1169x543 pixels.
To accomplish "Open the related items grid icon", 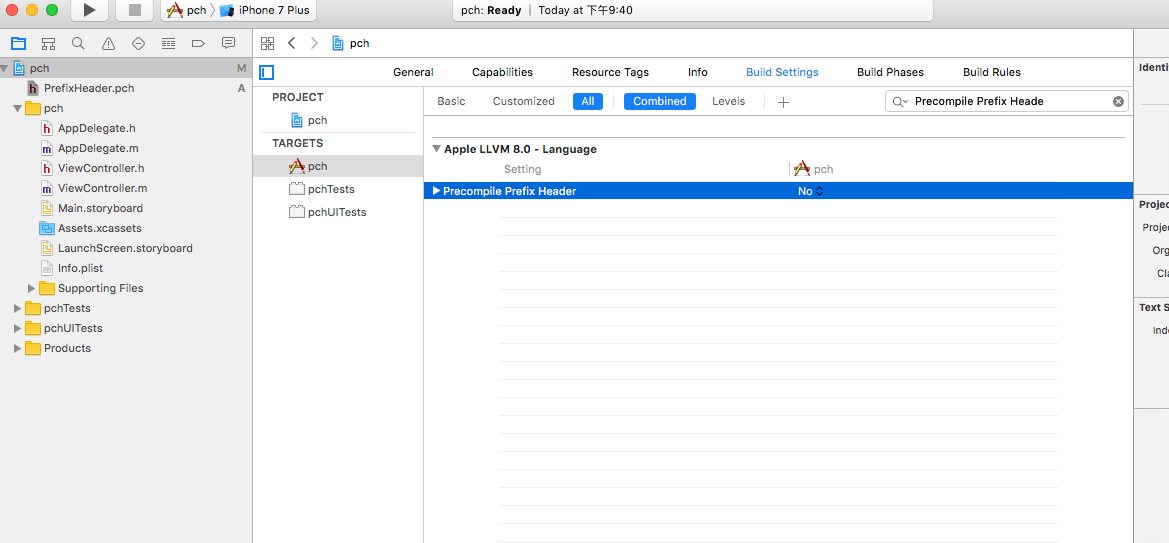I will 267,43.
